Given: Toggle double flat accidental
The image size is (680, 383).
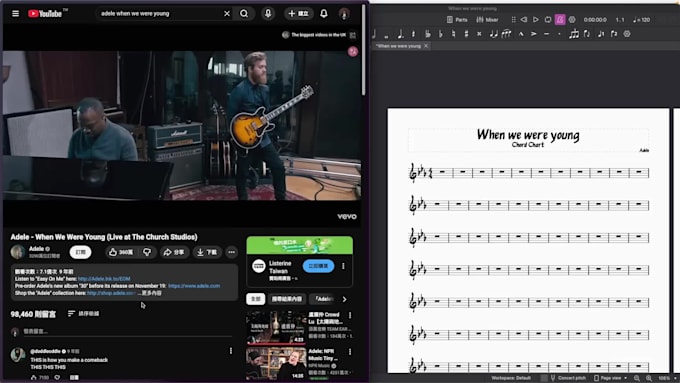Looking at the screenshot, I should pyautogui.click(x=428, y=34).
